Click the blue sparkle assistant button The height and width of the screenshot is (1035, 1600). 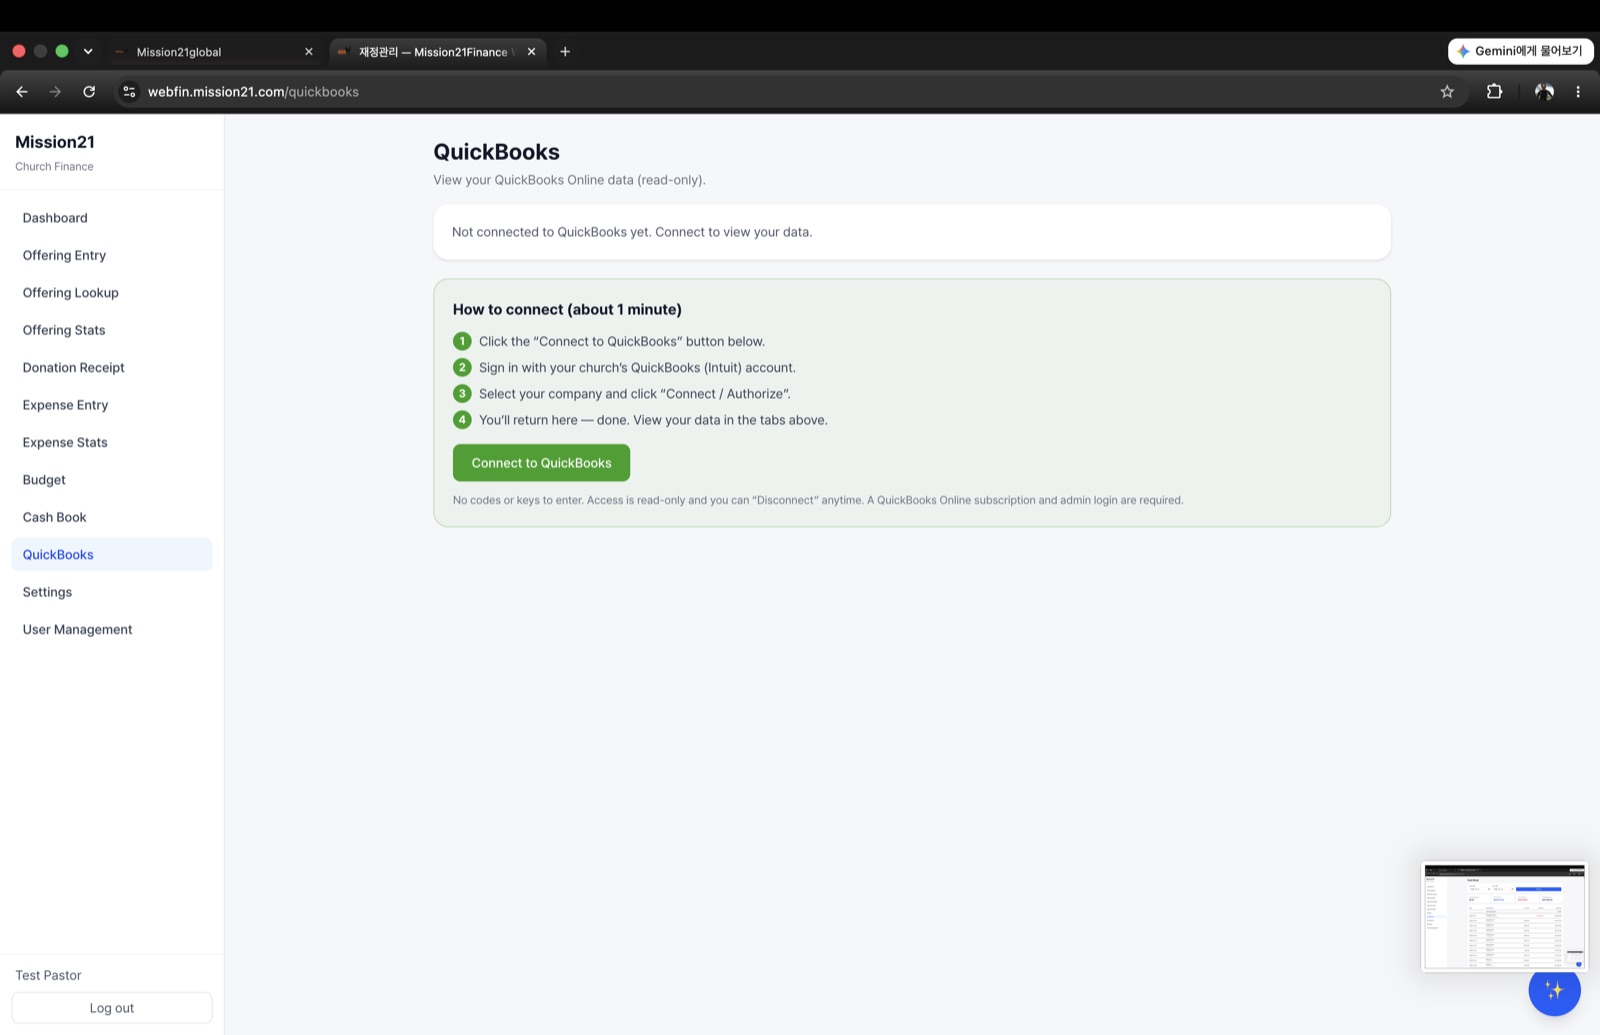[x=1554, y=990]
